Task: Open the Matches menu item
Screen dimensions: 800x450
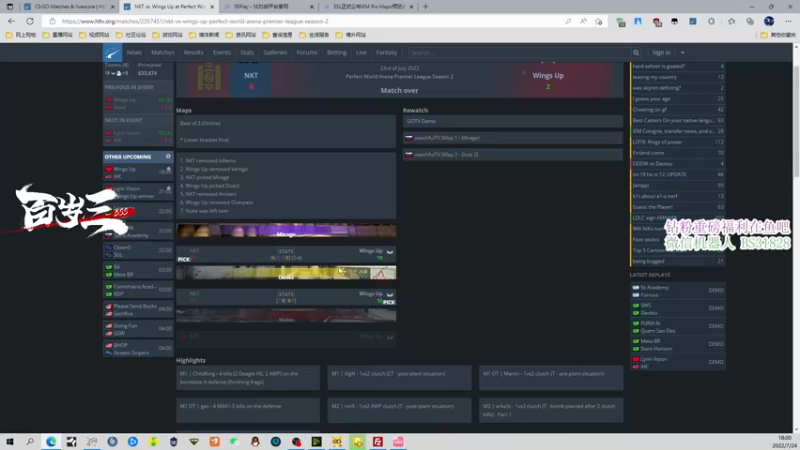Action: [163, 53]
